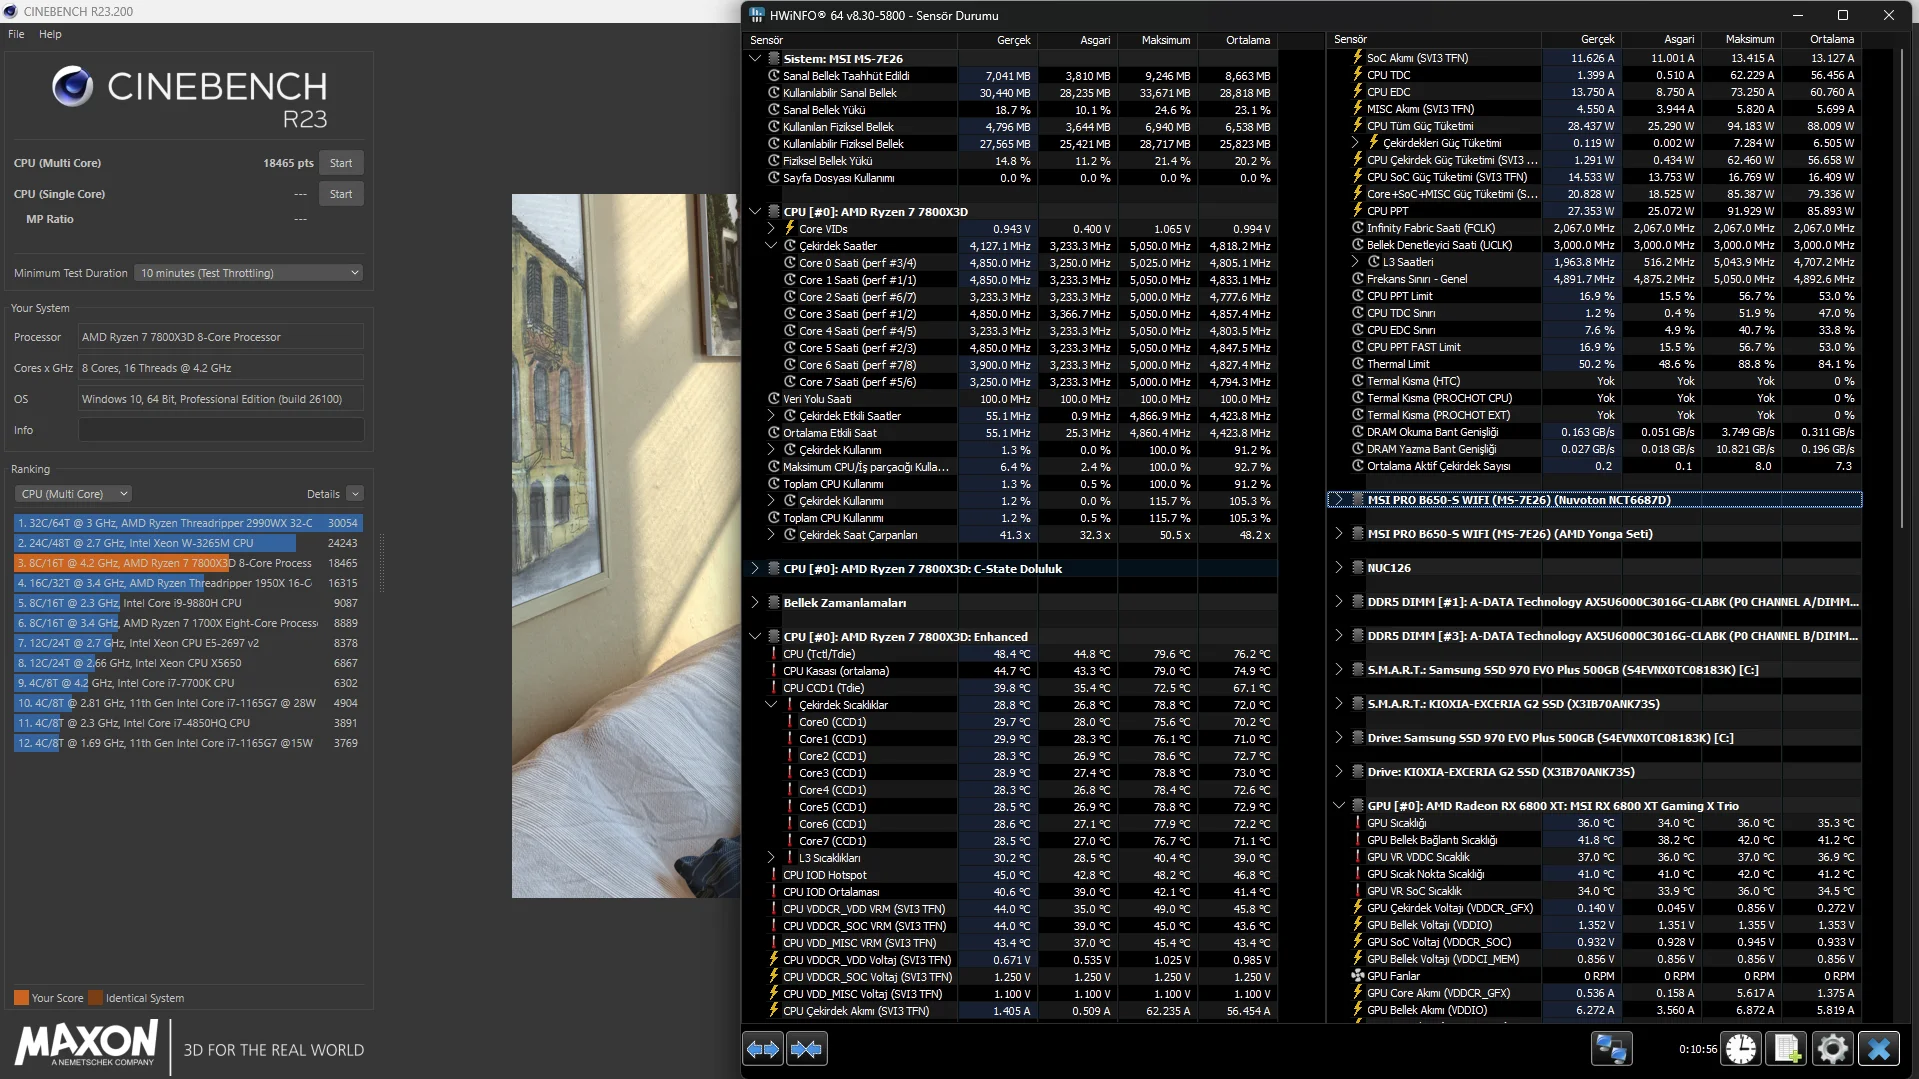
Task: Select the Intel Xeon W-3265M ranking row
Action: [x=187, y=543]
